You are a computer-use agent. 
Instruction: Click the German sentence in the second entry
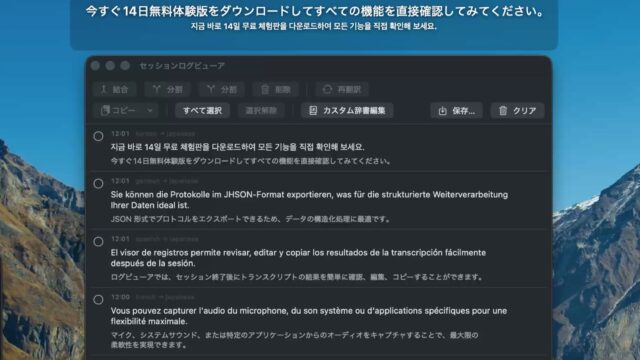pos(309,200)
